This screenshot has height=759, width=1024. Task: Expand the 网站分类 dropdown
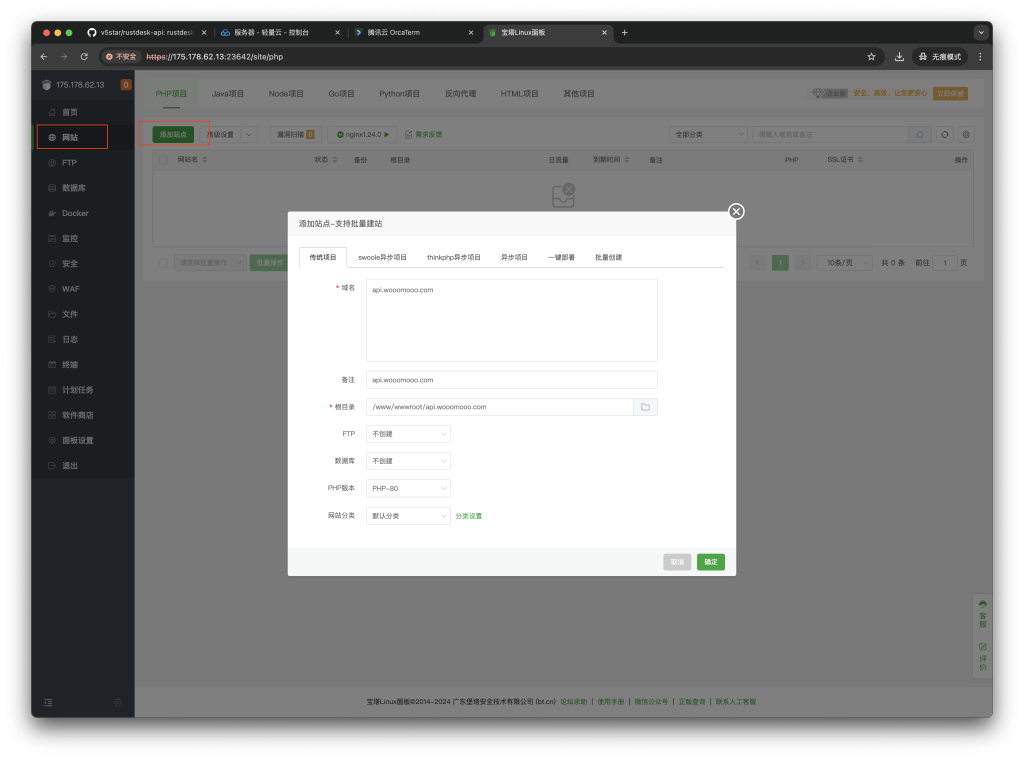tap(408, 516)
